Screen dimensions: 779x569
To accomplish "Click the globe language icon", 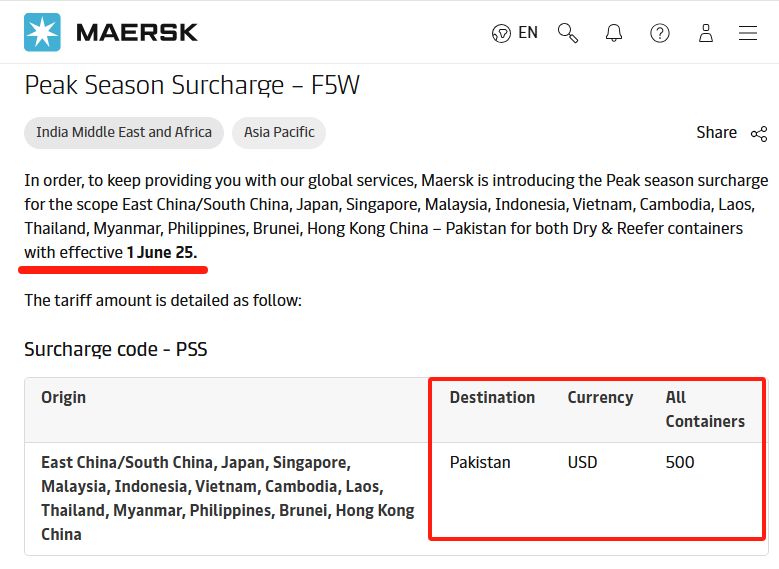I will pyautogui.click(x=501, y=33).
